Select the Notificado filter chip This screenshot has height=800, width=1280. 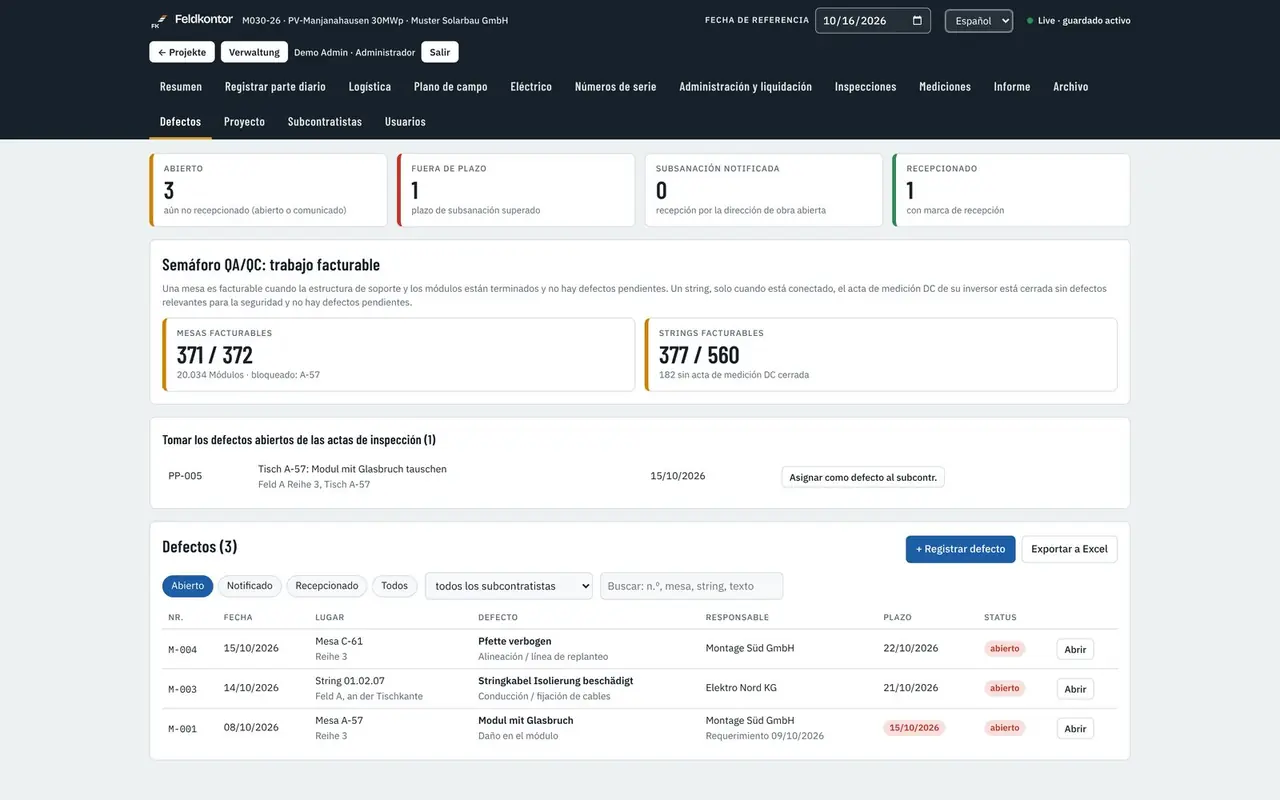point(250,586)
